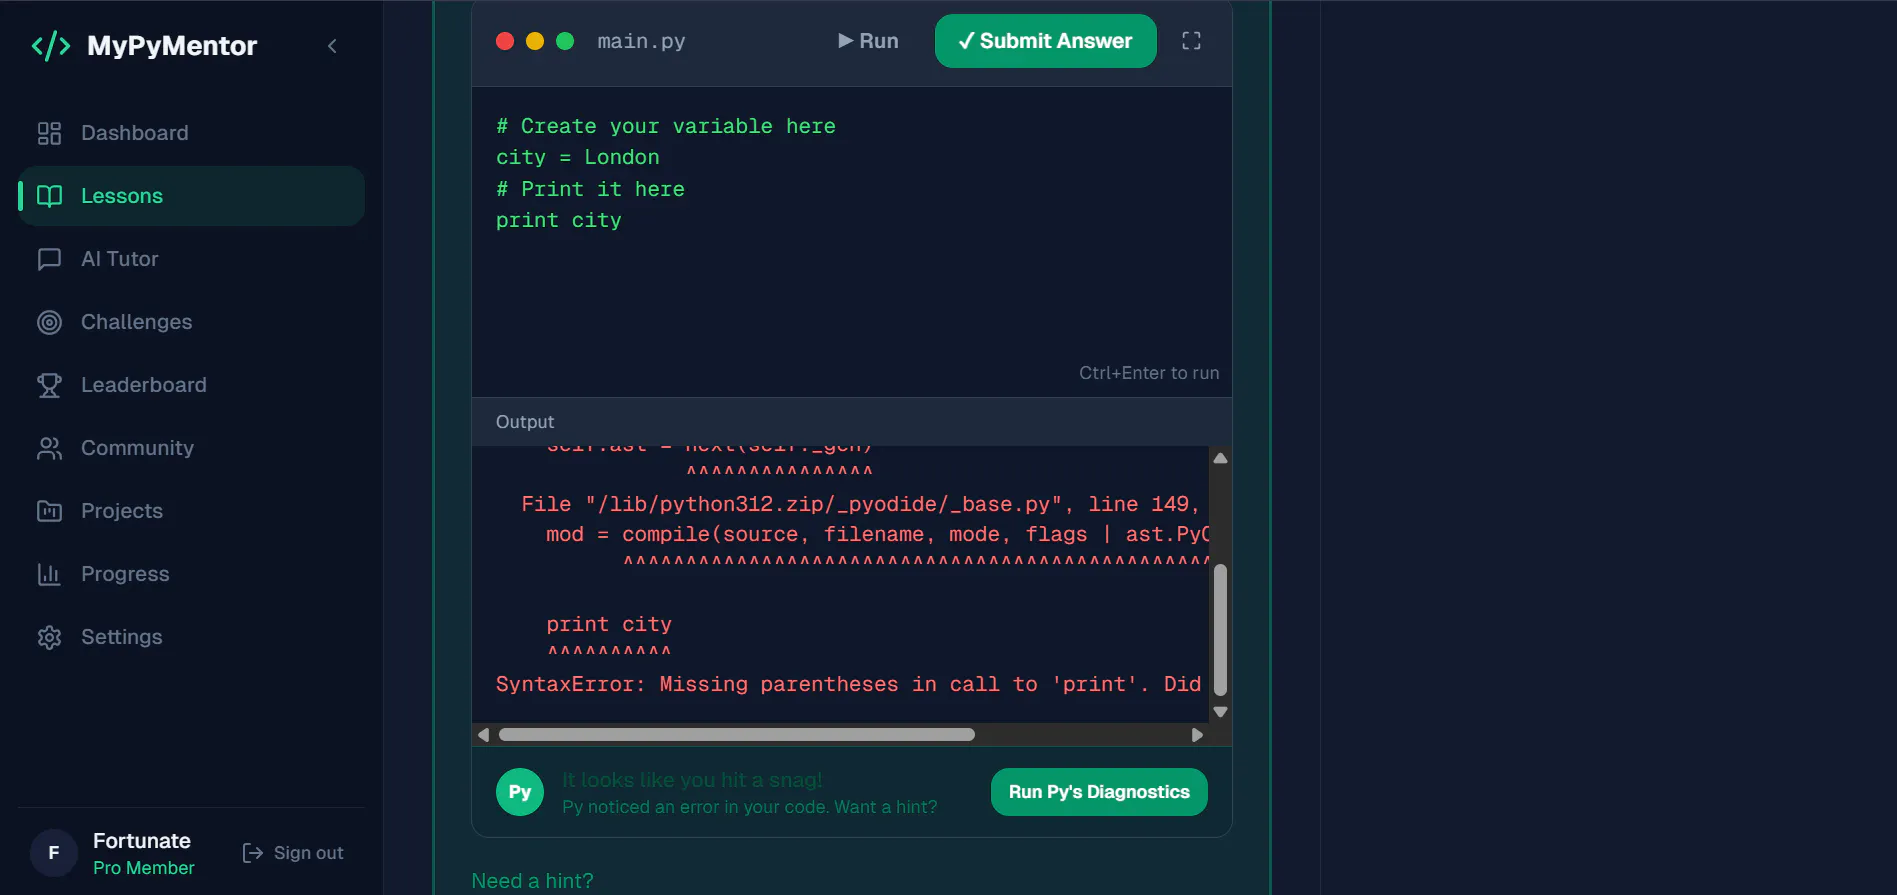Screen dimensions: 1897x895
Task: Sign out of the account
Action: [x=293, y=853]
